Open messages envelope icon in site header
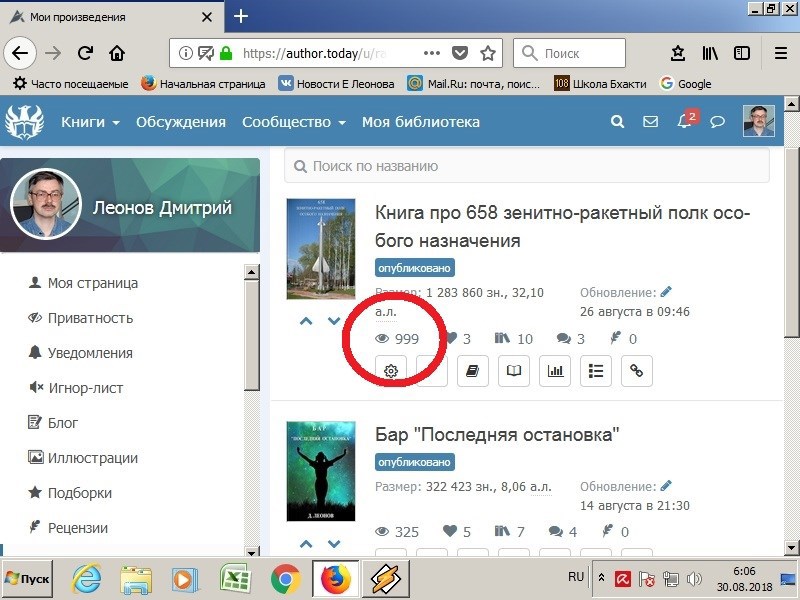 pos(650,122)
